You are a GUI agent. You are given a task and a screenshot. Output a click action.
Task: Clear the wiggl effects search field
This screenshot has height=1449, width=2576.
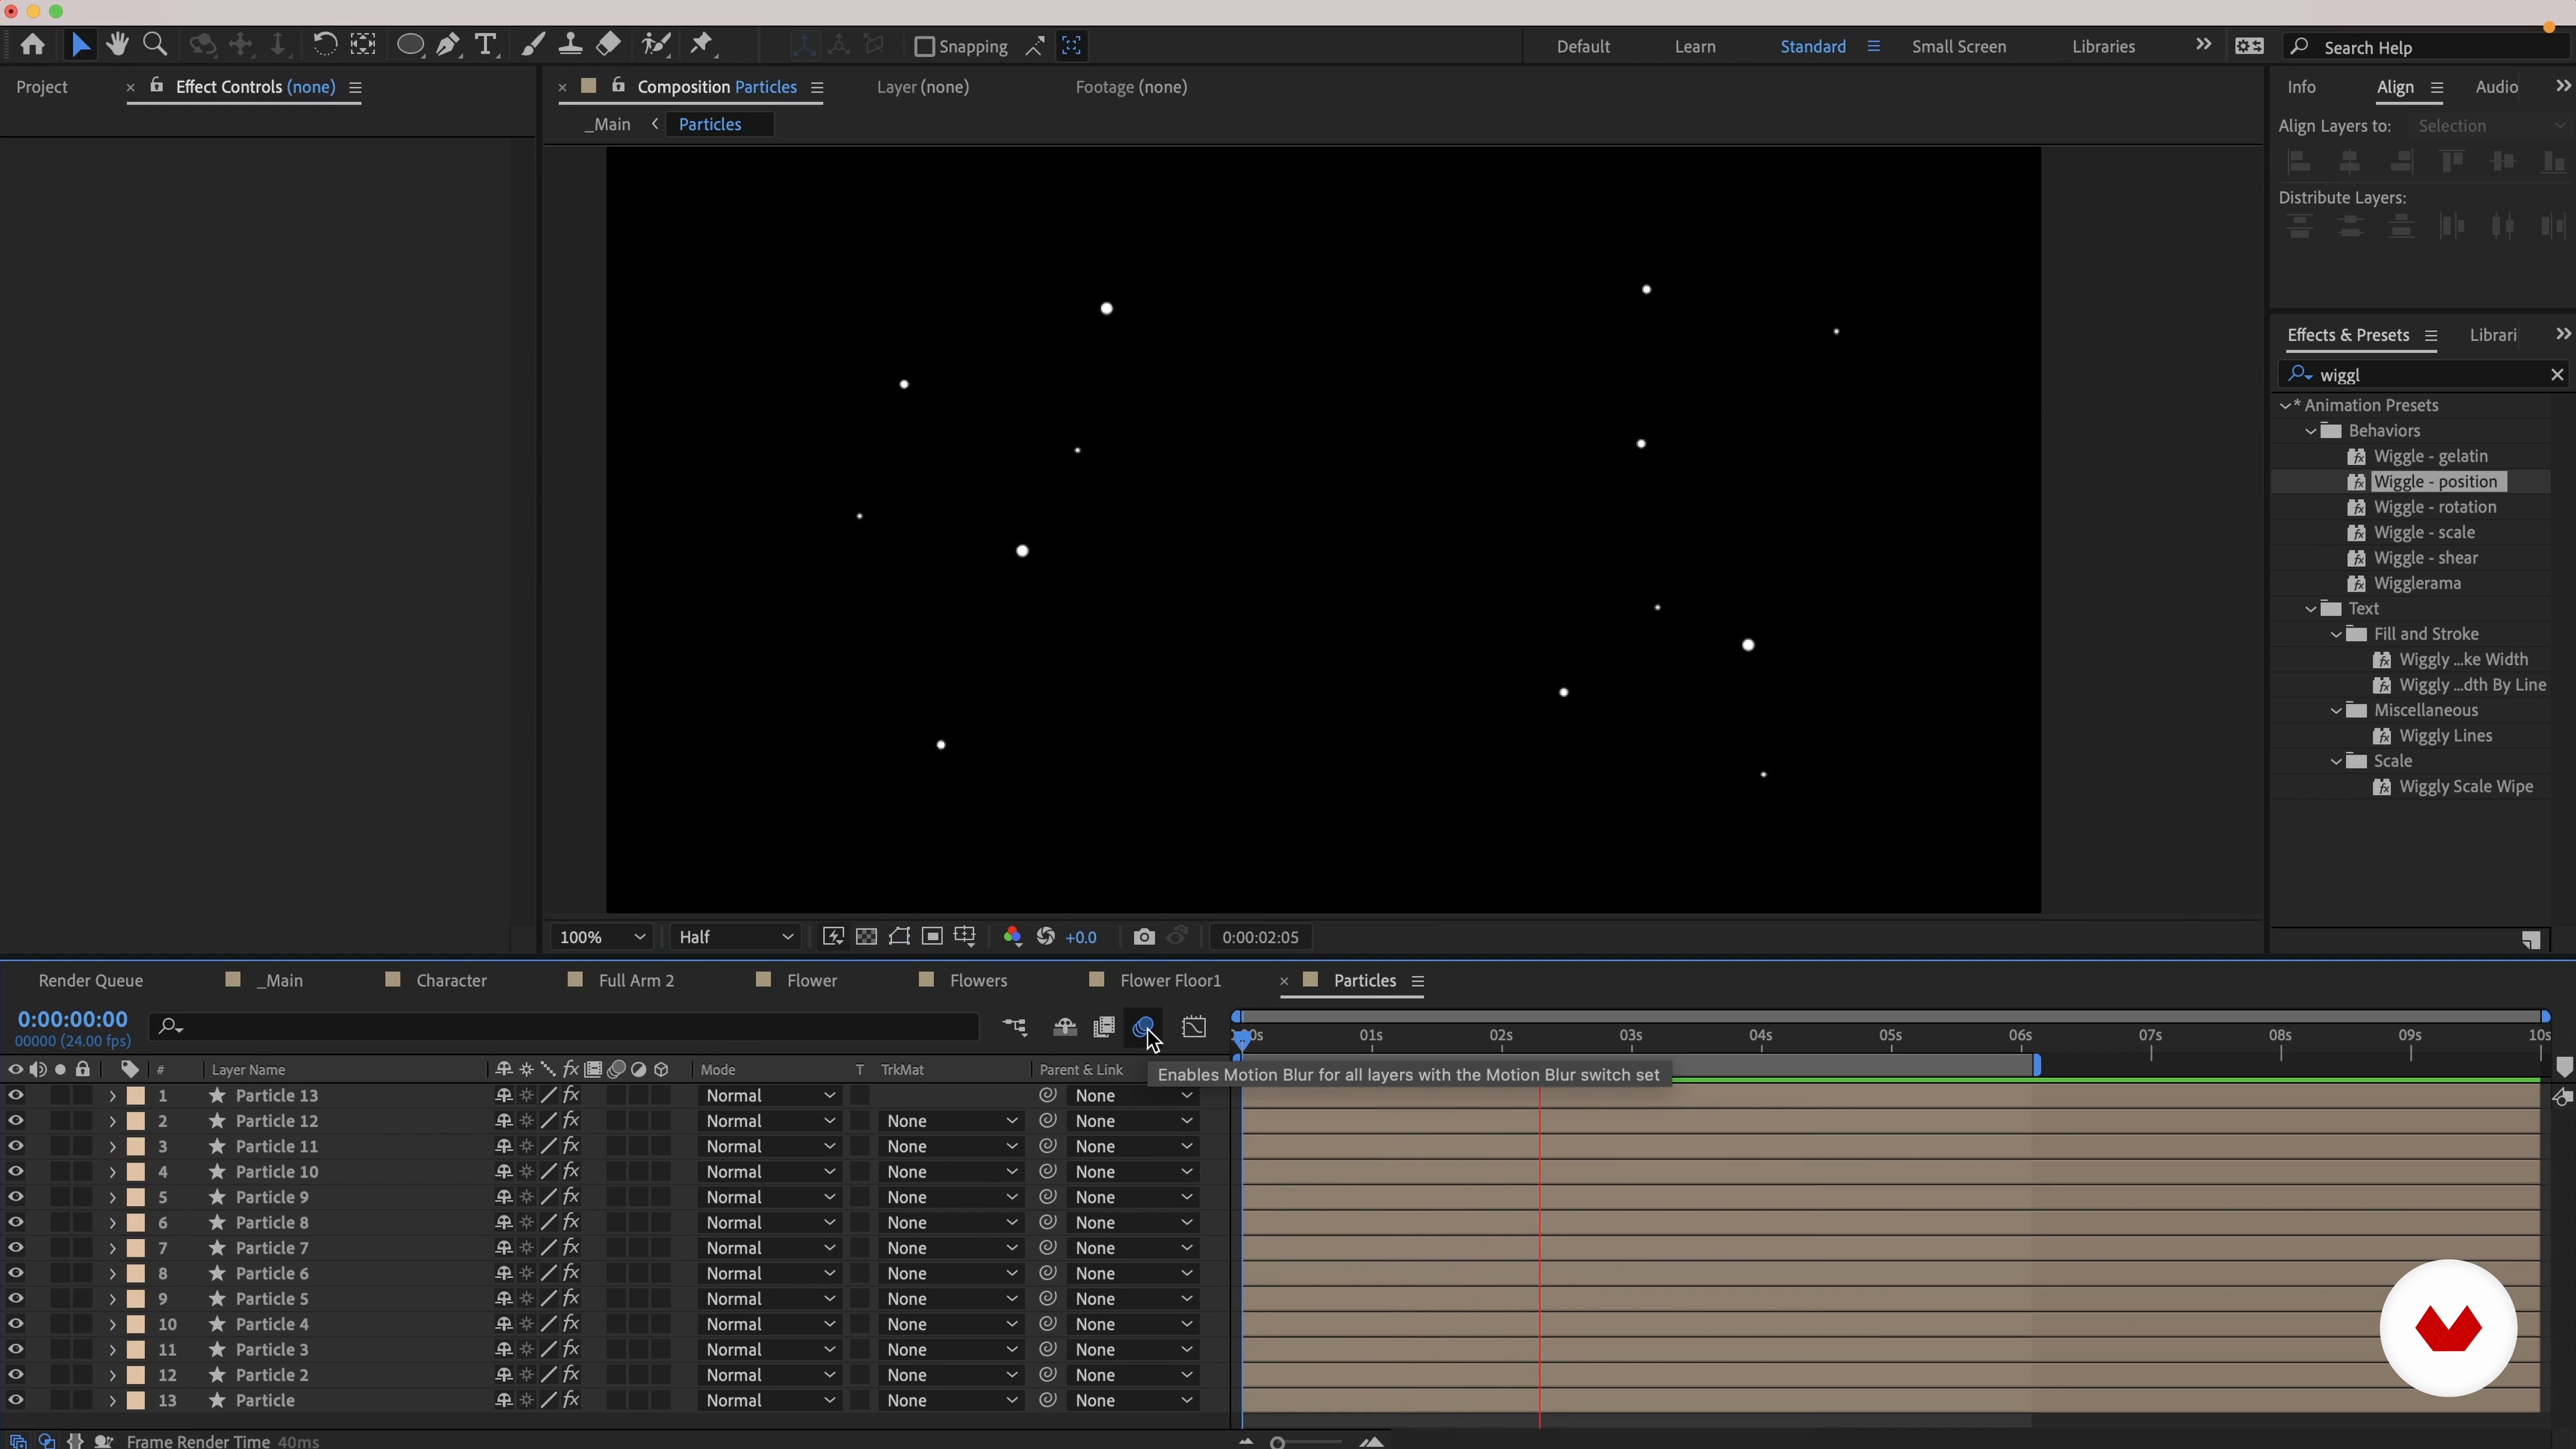[x=2557, y=374]
